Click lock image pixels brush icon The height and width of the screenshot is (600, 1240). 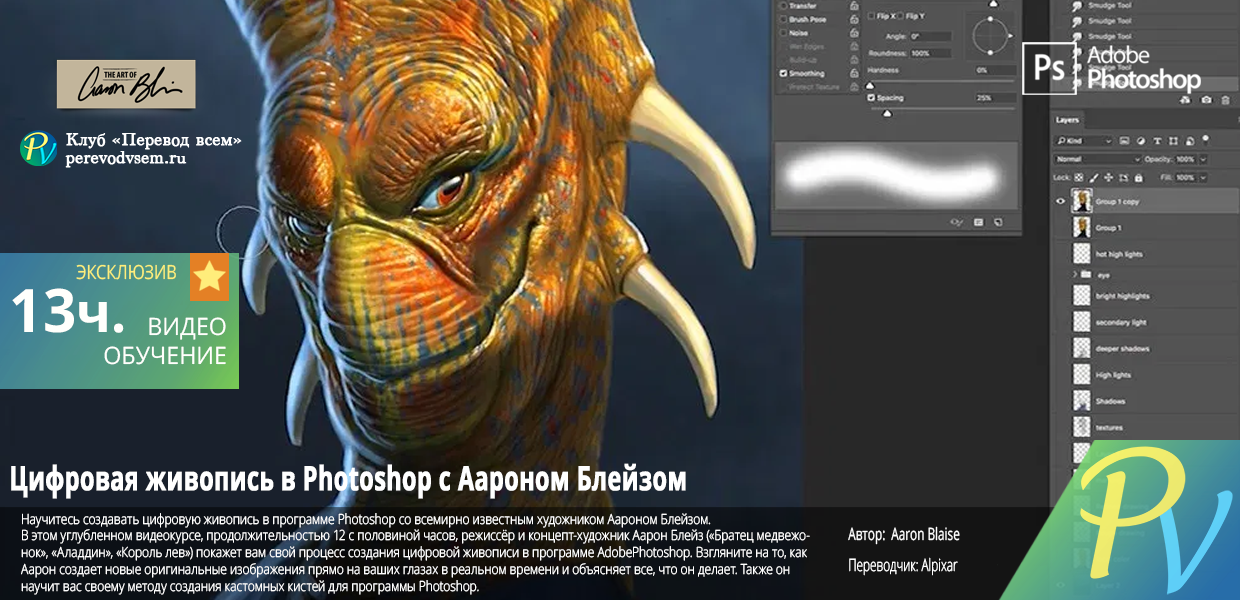[x=1094, y=177]
